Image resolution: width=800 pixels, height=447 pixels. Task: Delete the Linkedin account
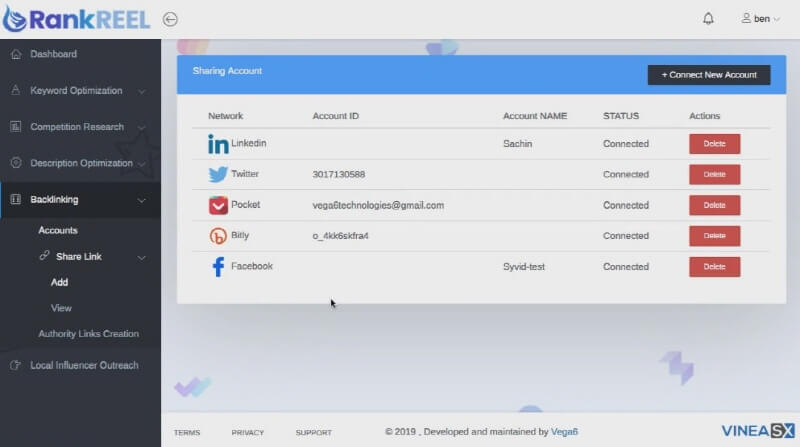(714, 144)
